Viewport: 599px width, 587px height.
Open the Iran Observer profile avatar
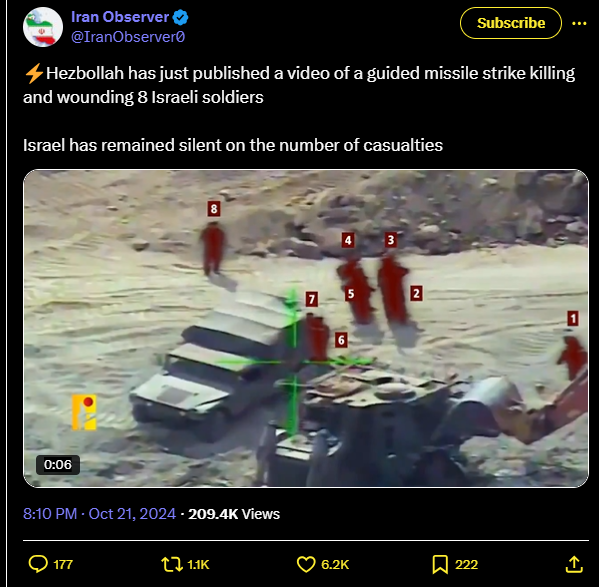(43, 27)
